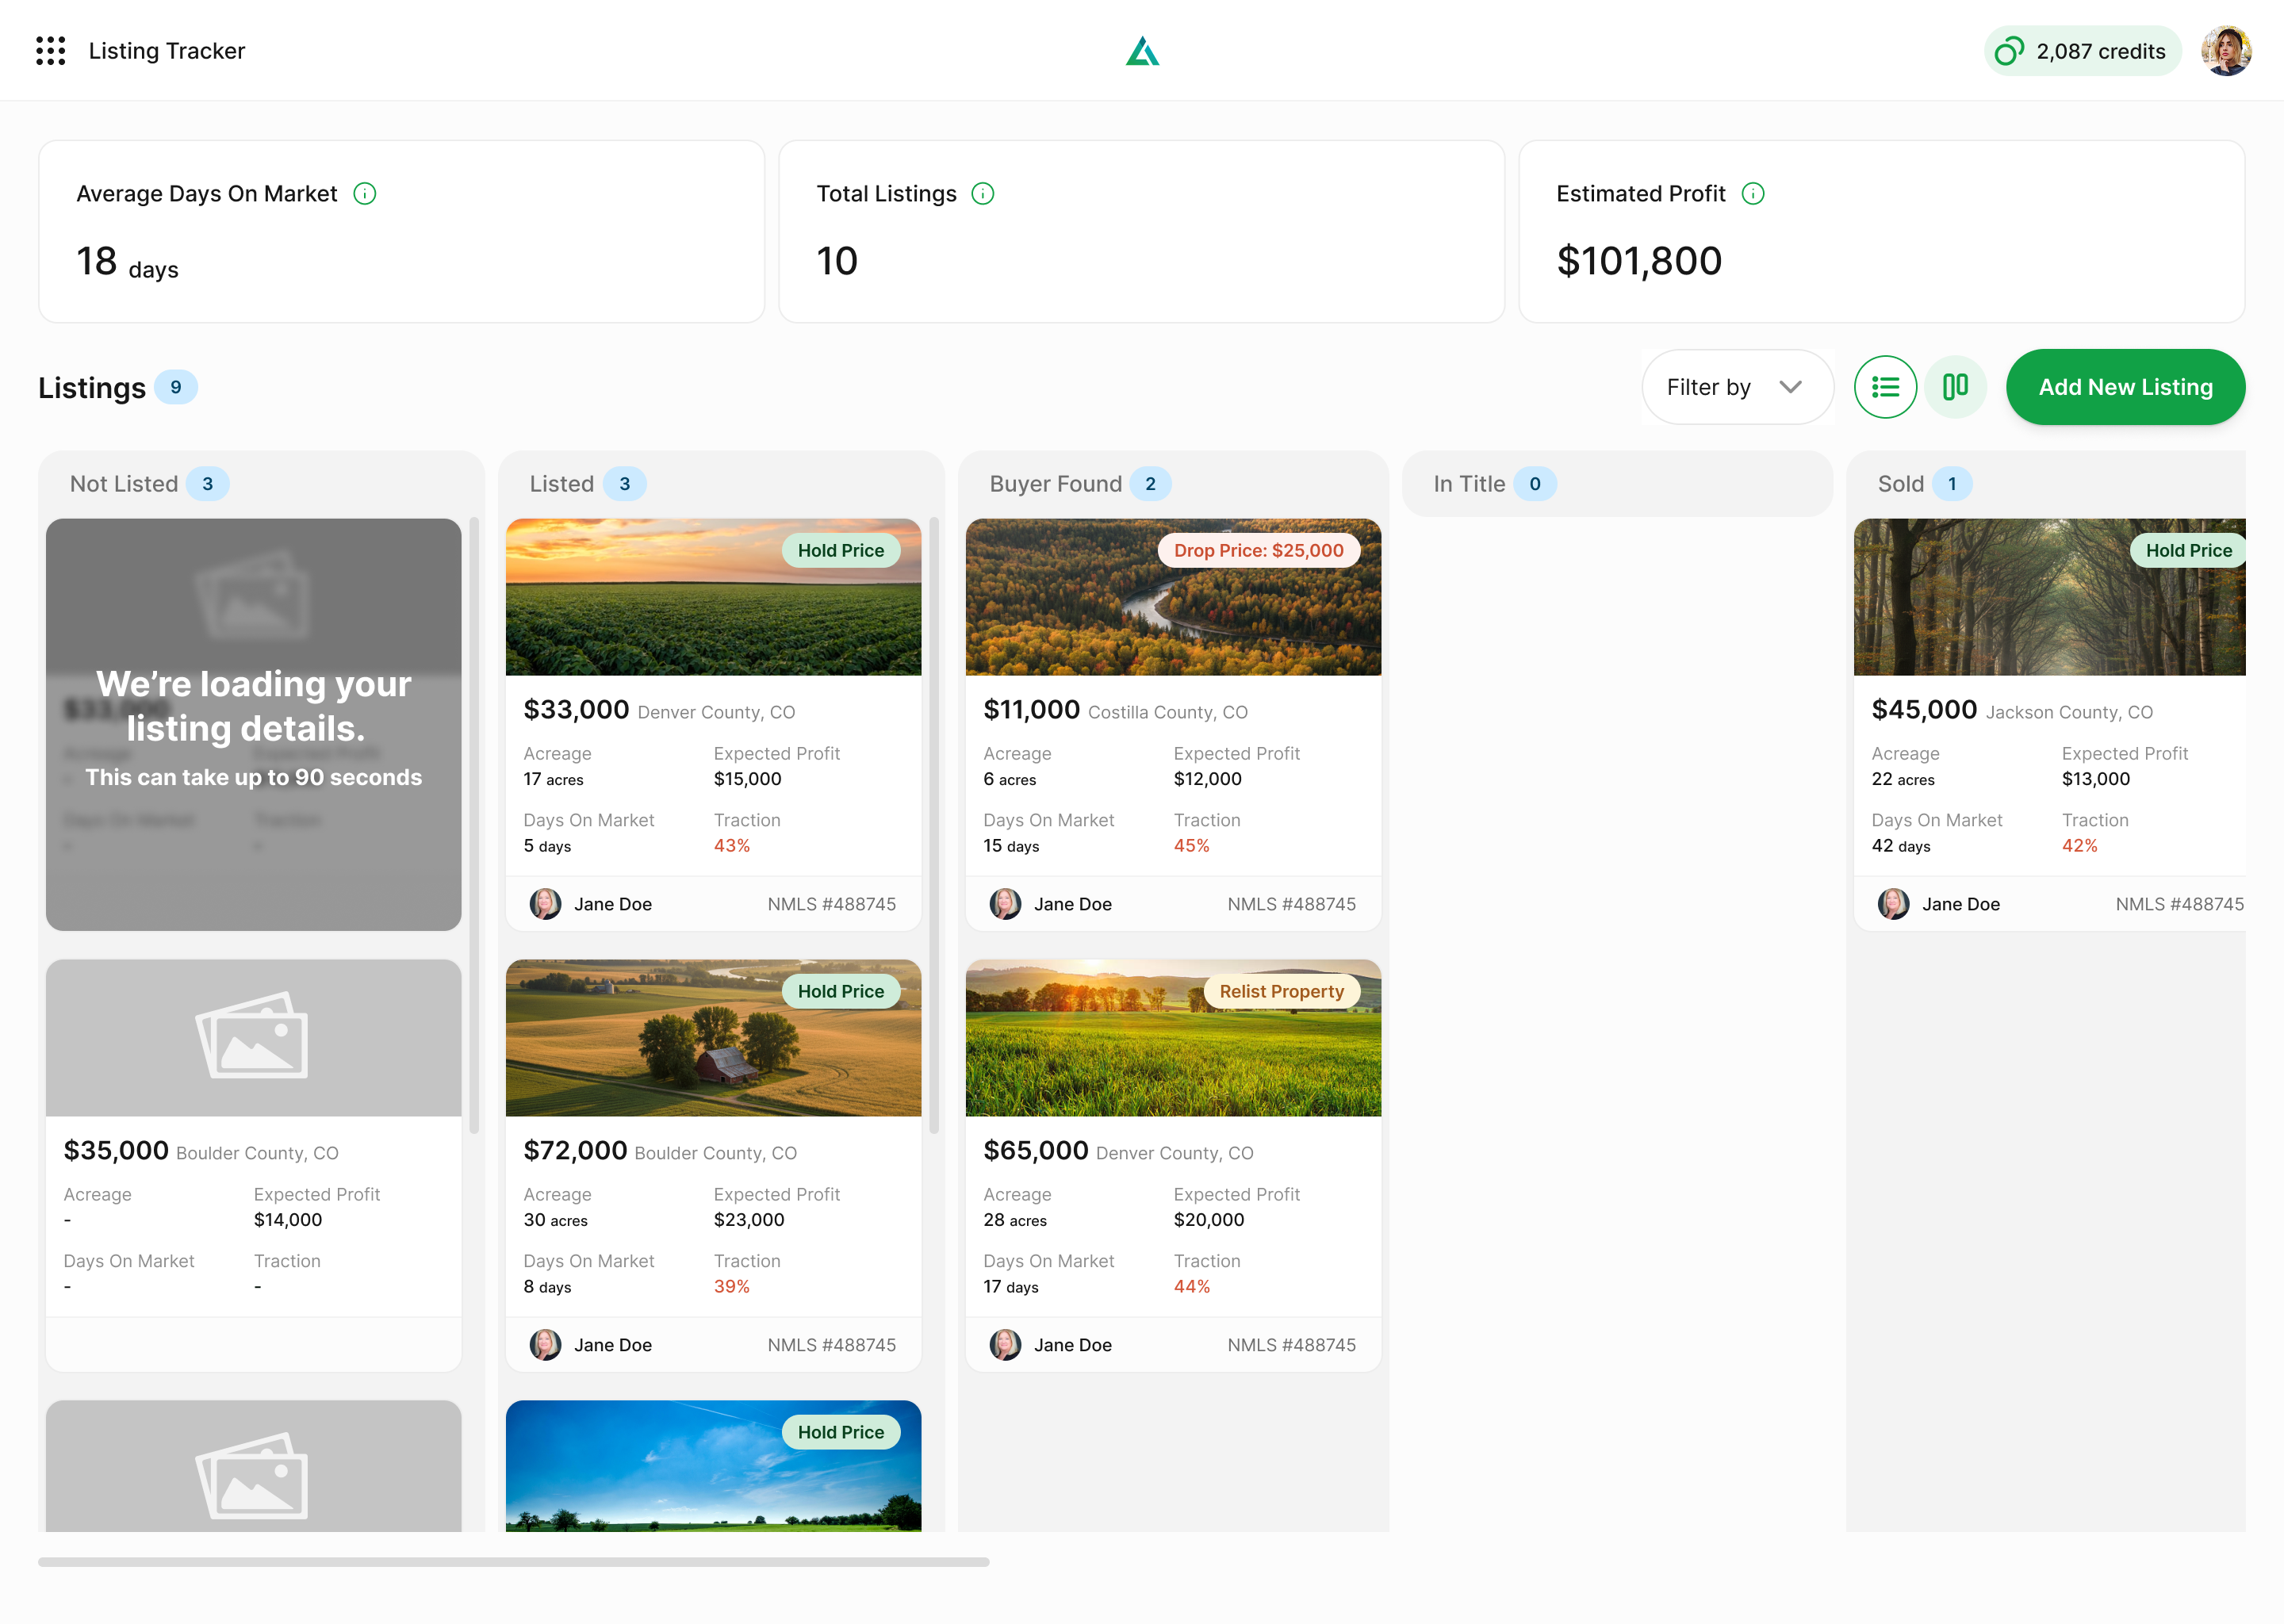Expand the Filter by dropdown

click(x=1737, y=387)
